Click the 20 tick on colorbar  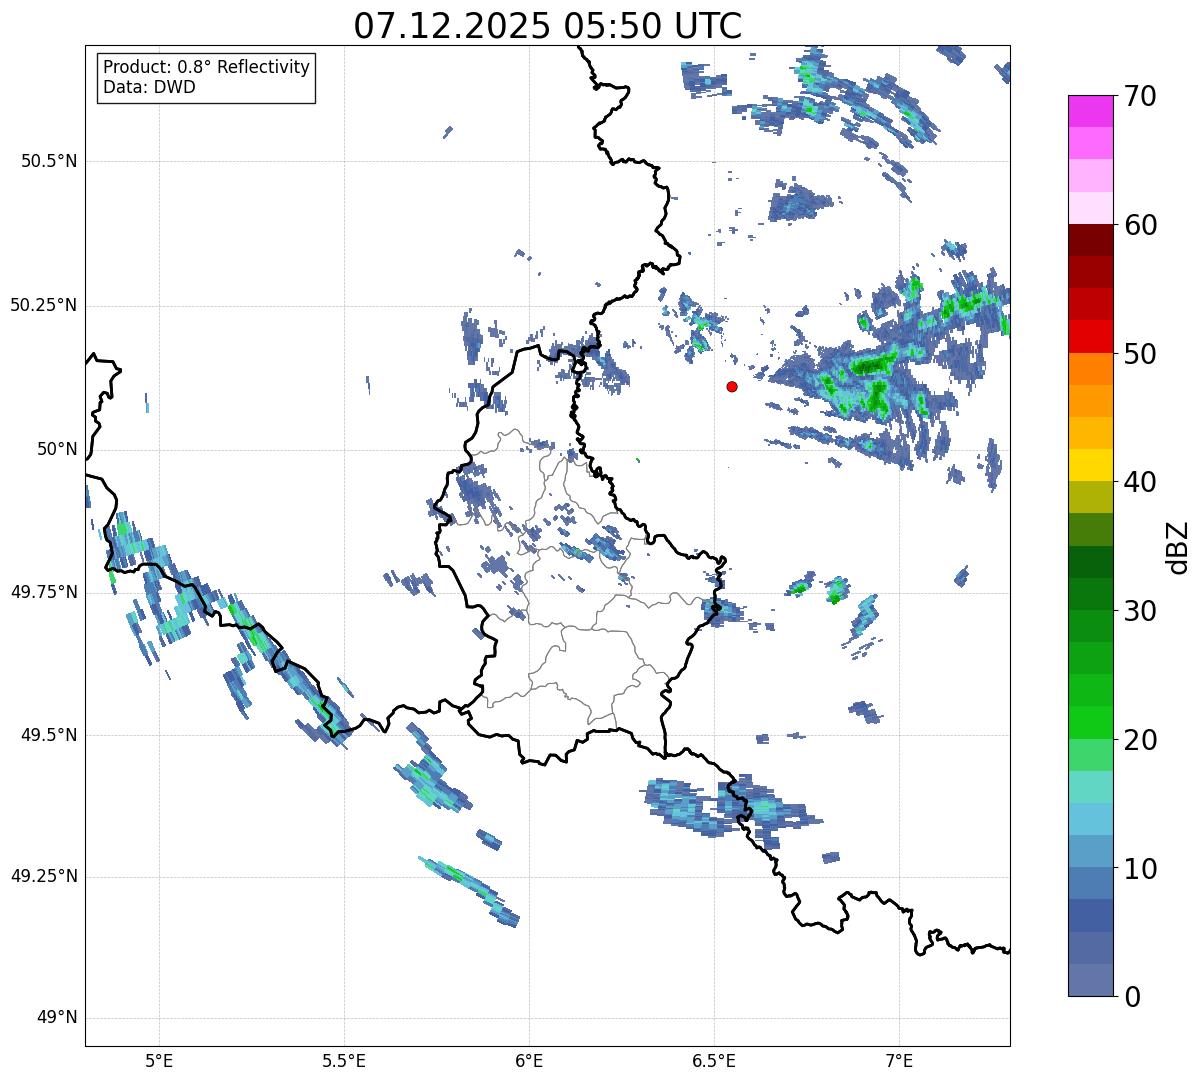coord(1140,740)
